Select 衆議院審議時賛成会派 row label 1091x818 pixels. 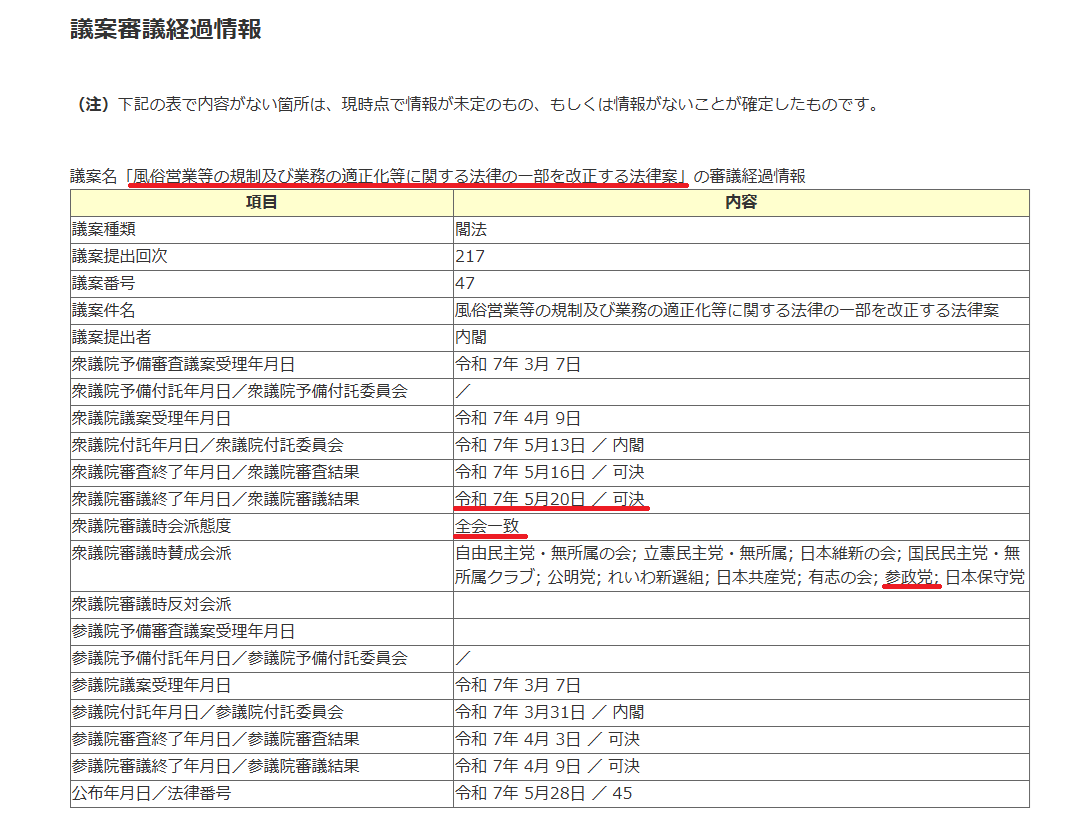tap(152, 554)
